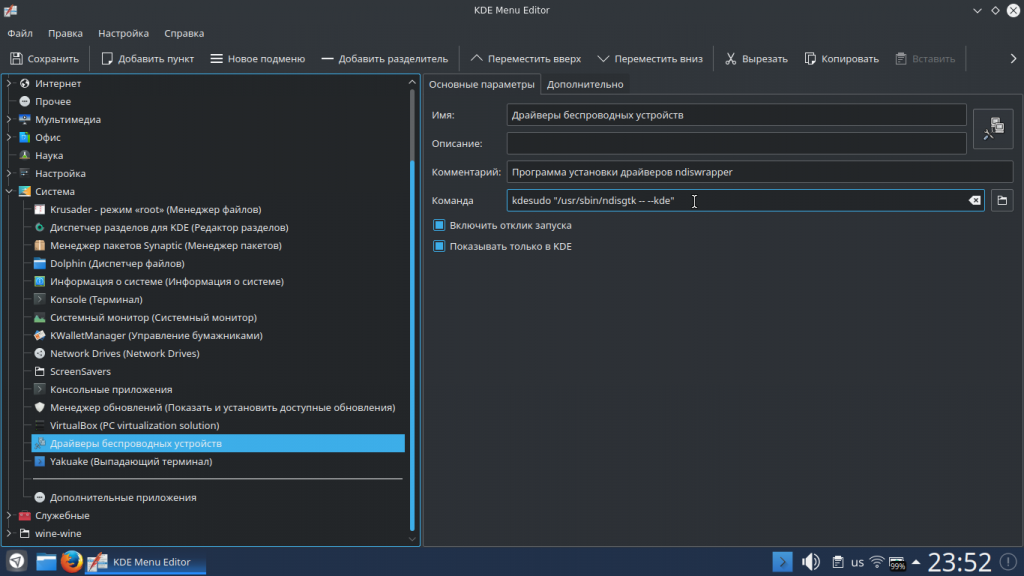Expand the Мультимедиа category
This screenshot has height=576, width=1024.
pyautogui.click(x=9, y=120)
